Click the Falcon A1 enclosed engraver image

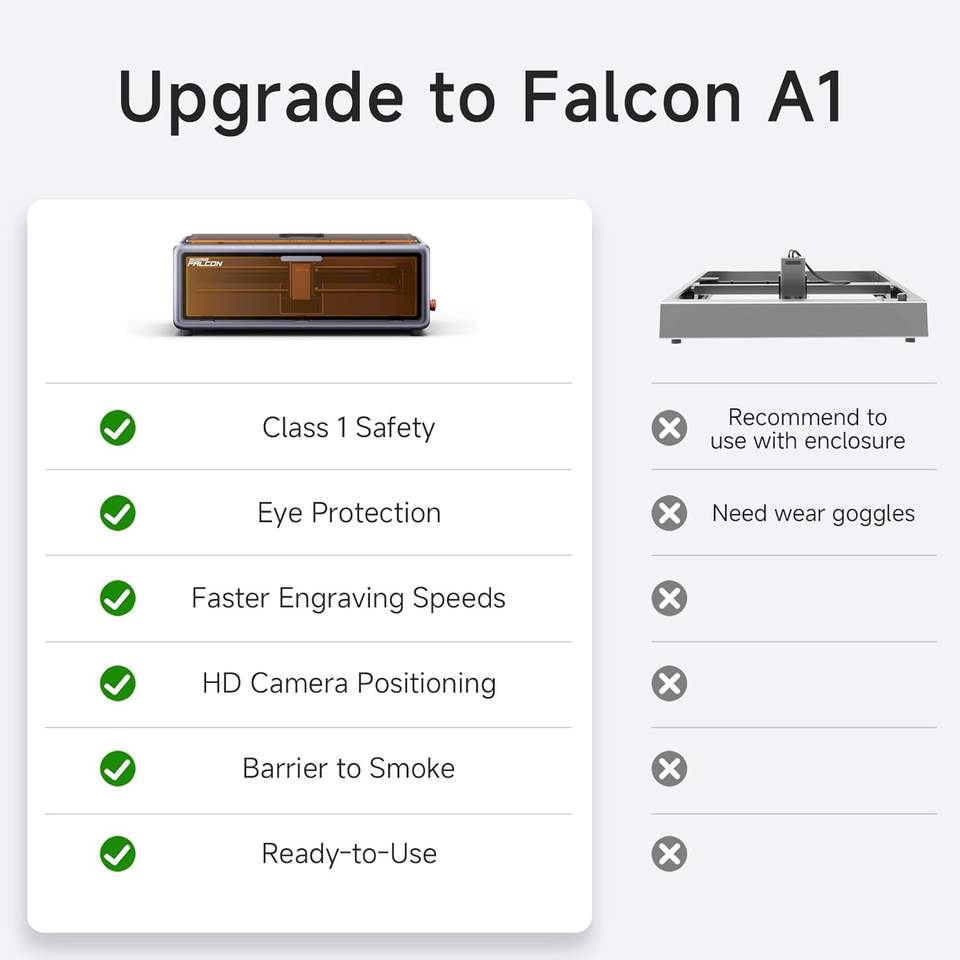301,284
